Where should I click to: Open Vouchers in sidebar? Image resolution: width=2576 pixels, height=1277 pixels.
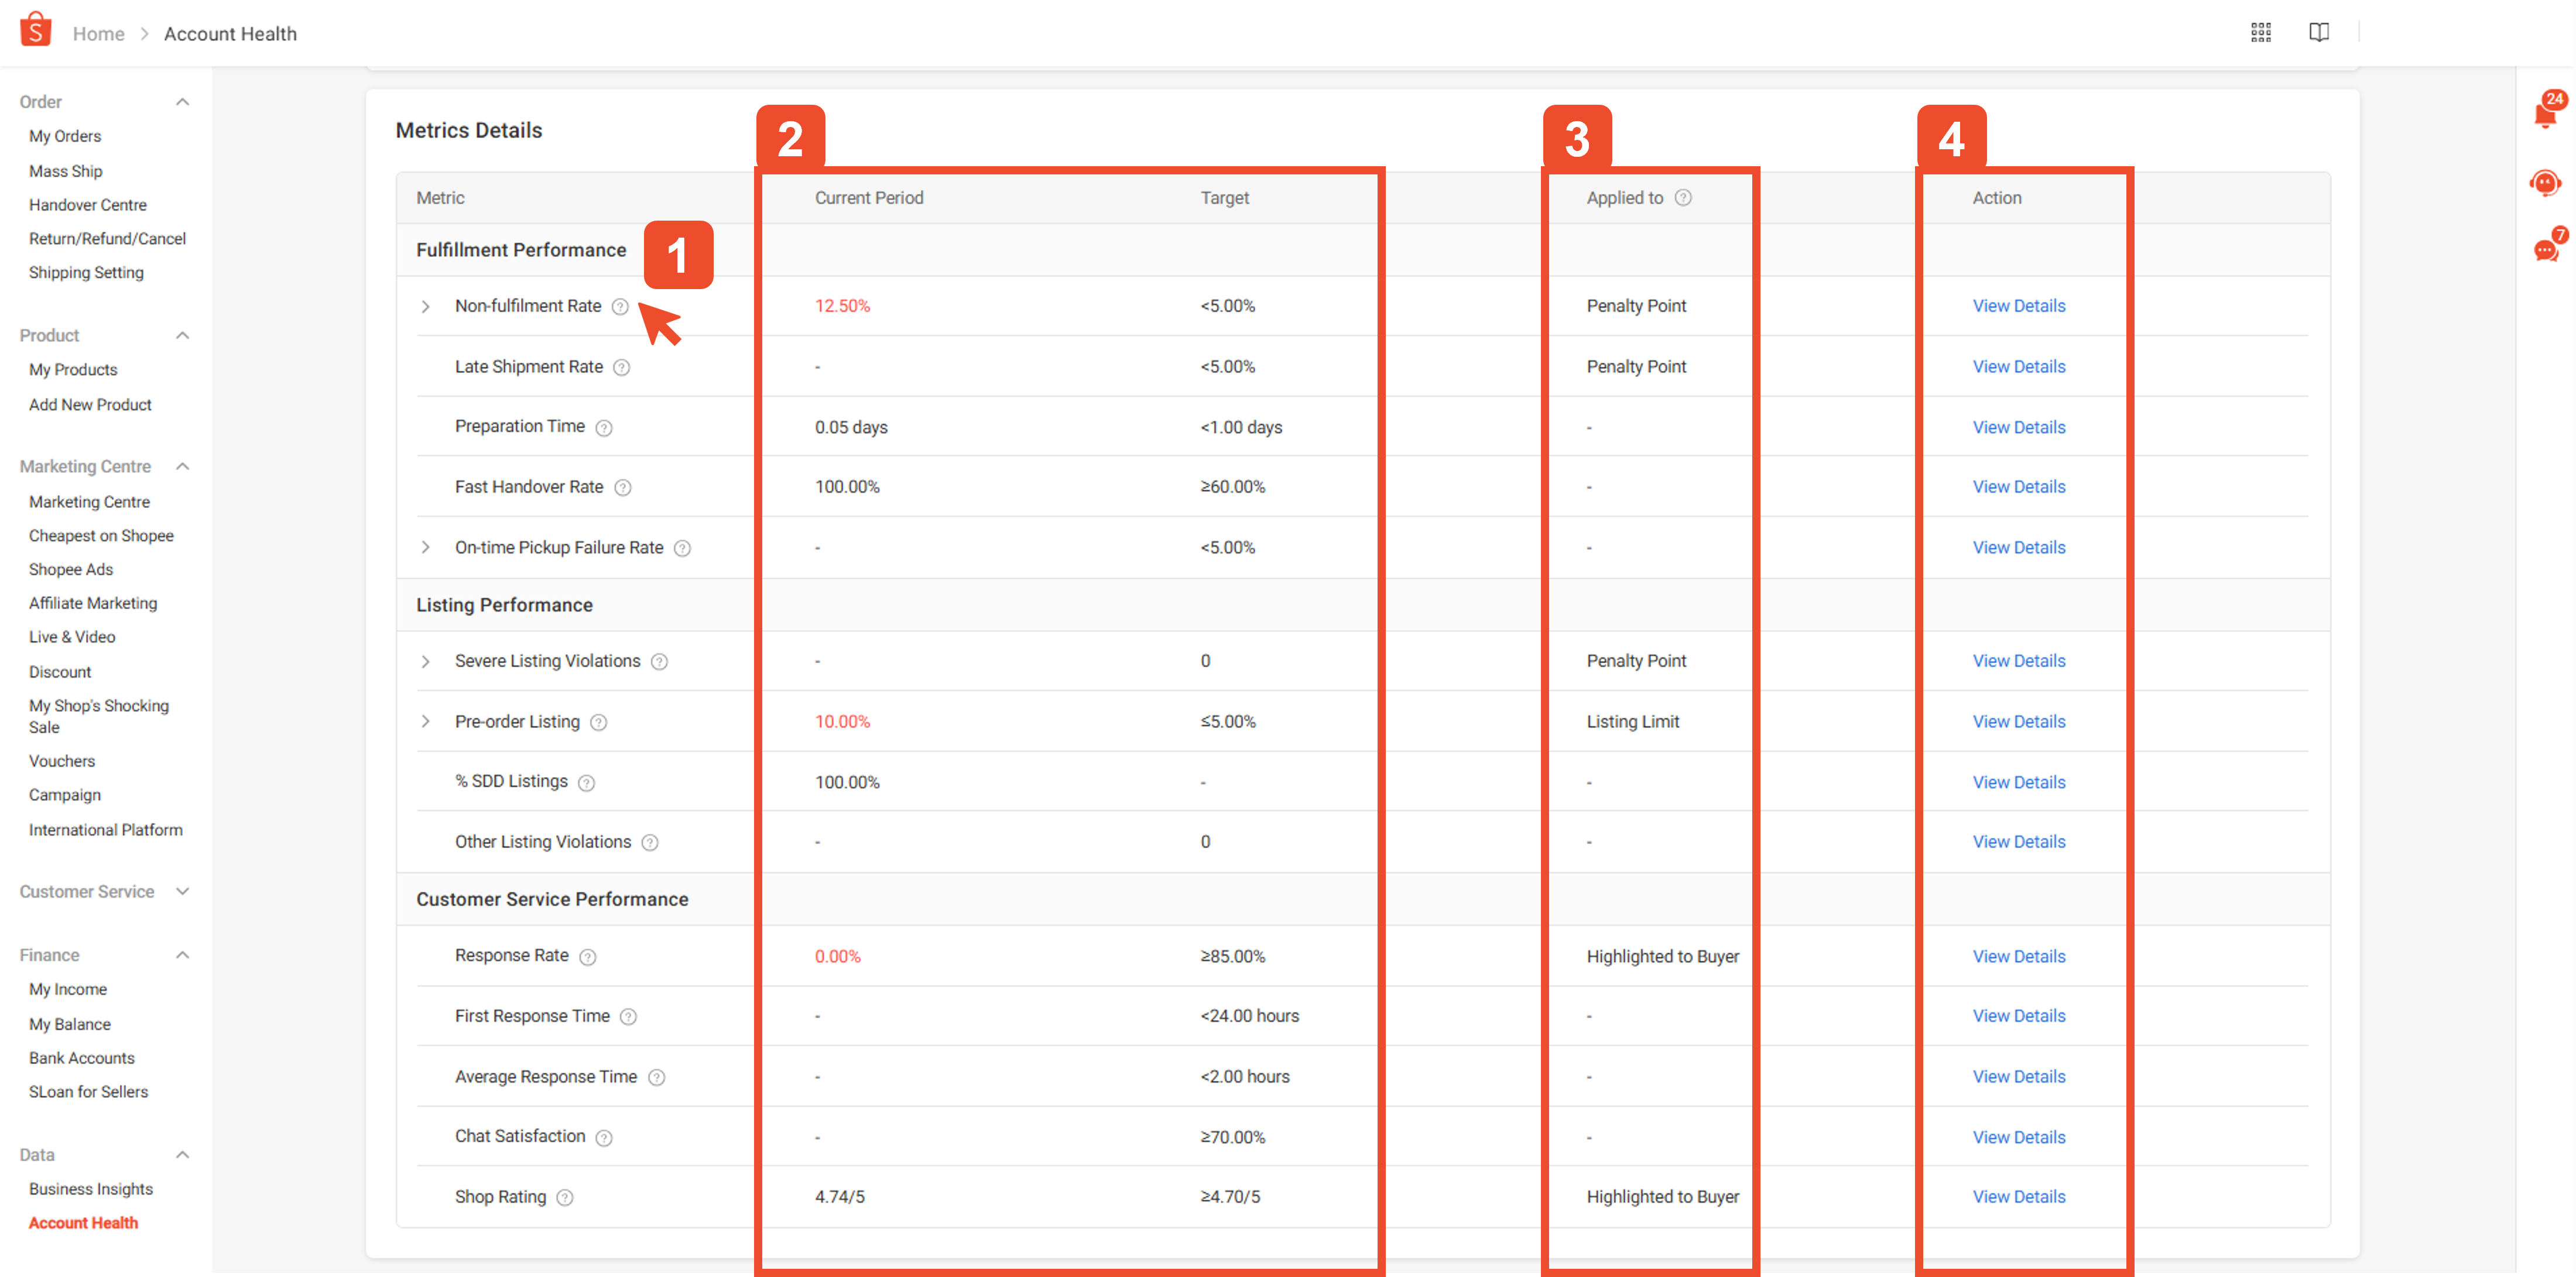(62, 762)
